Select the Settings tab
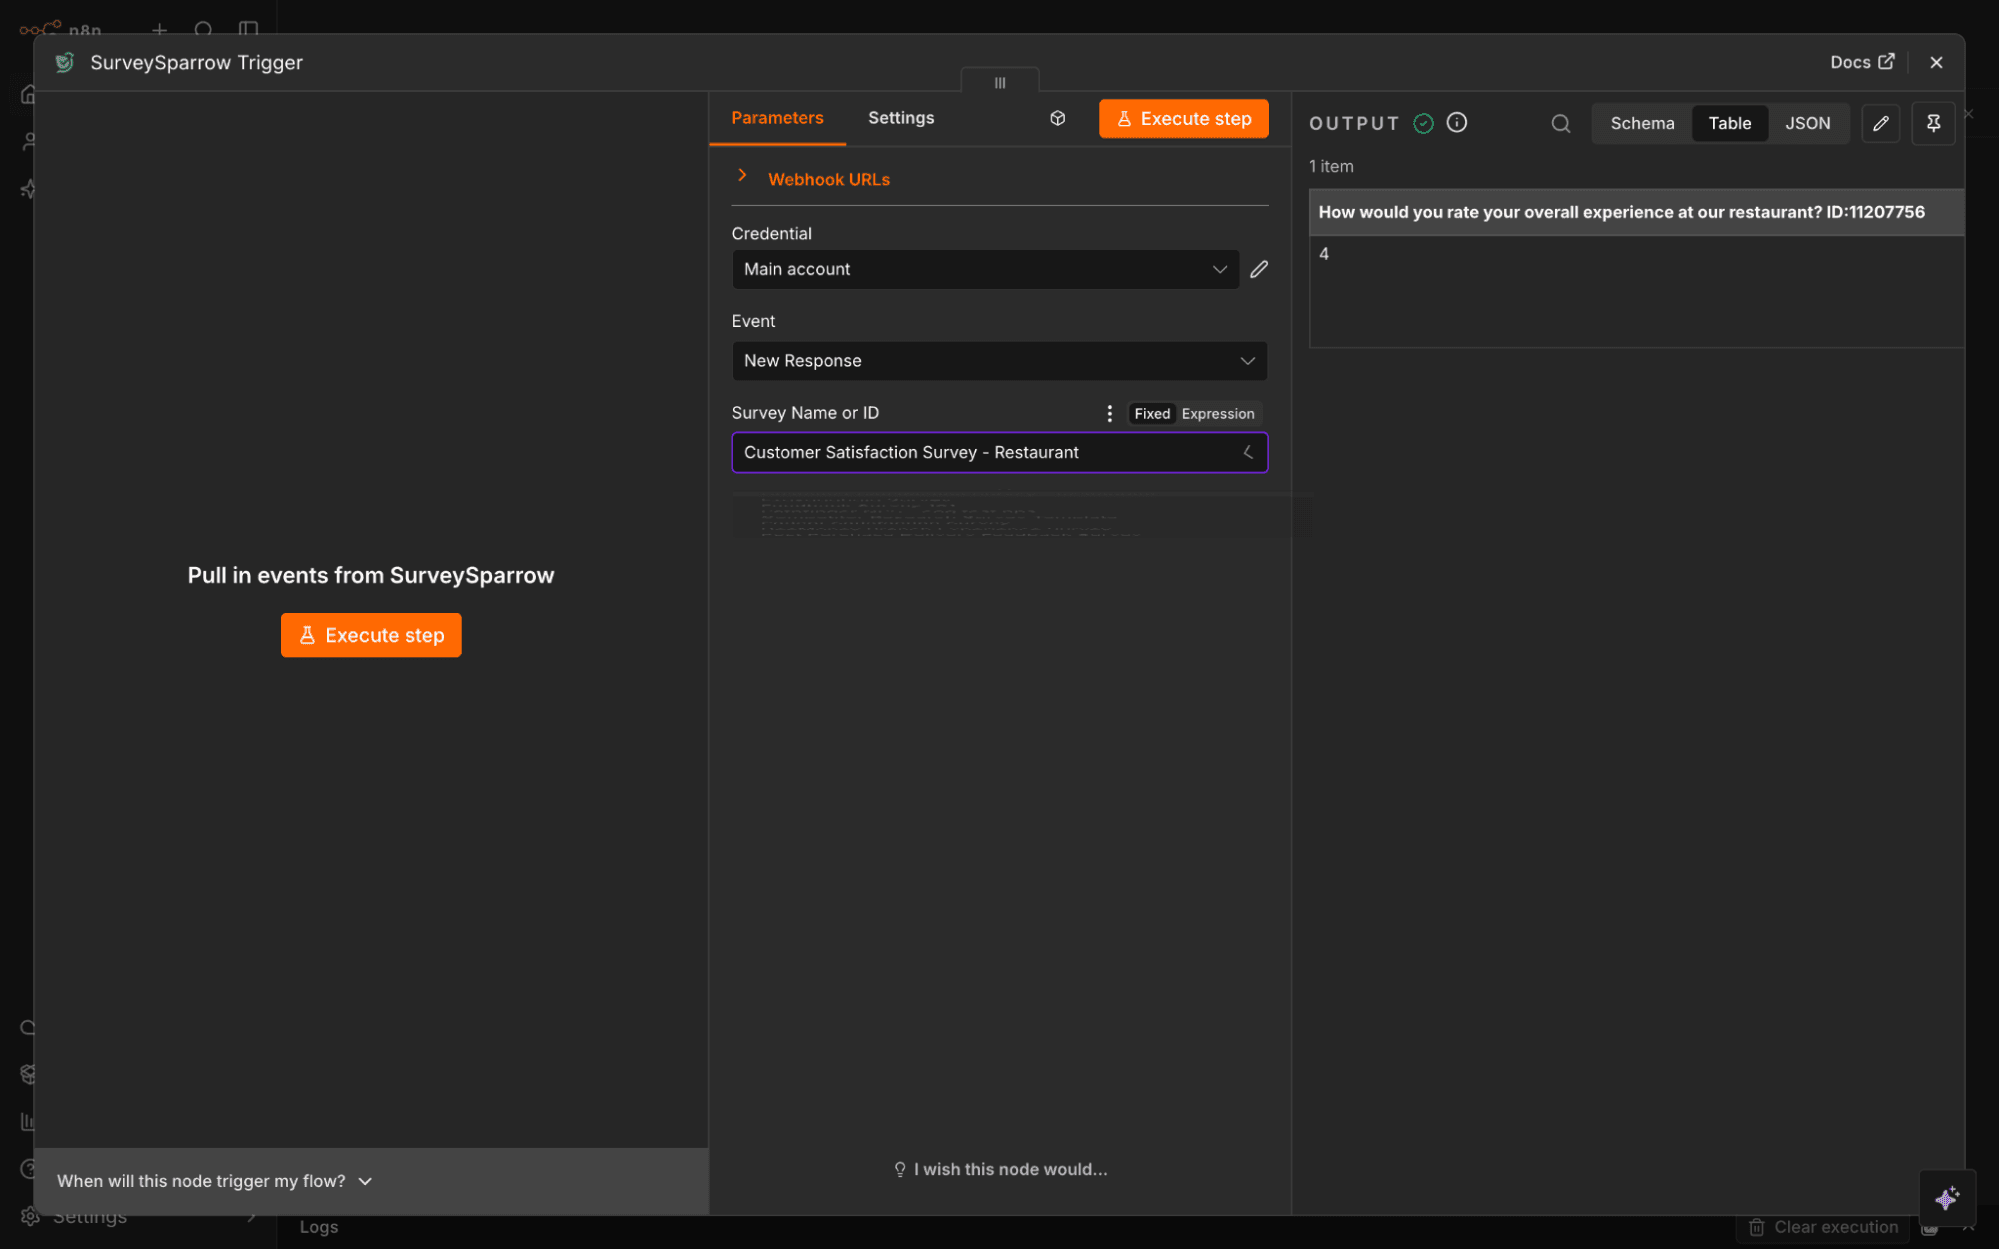Image resolution: width=1999 pixels, height=1250 pixels. (901, 118)
